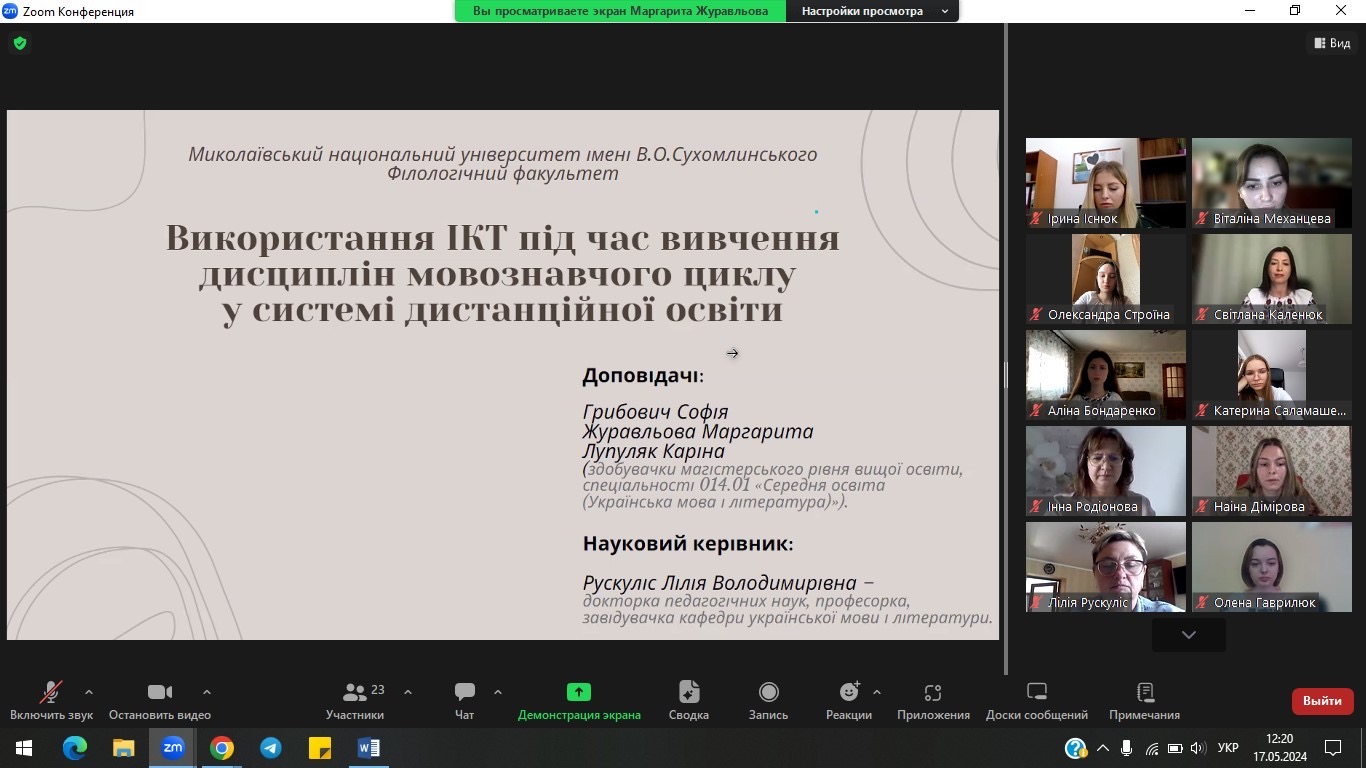
Task: Open Microsoft Edge from taskbar
Action: 74,748
